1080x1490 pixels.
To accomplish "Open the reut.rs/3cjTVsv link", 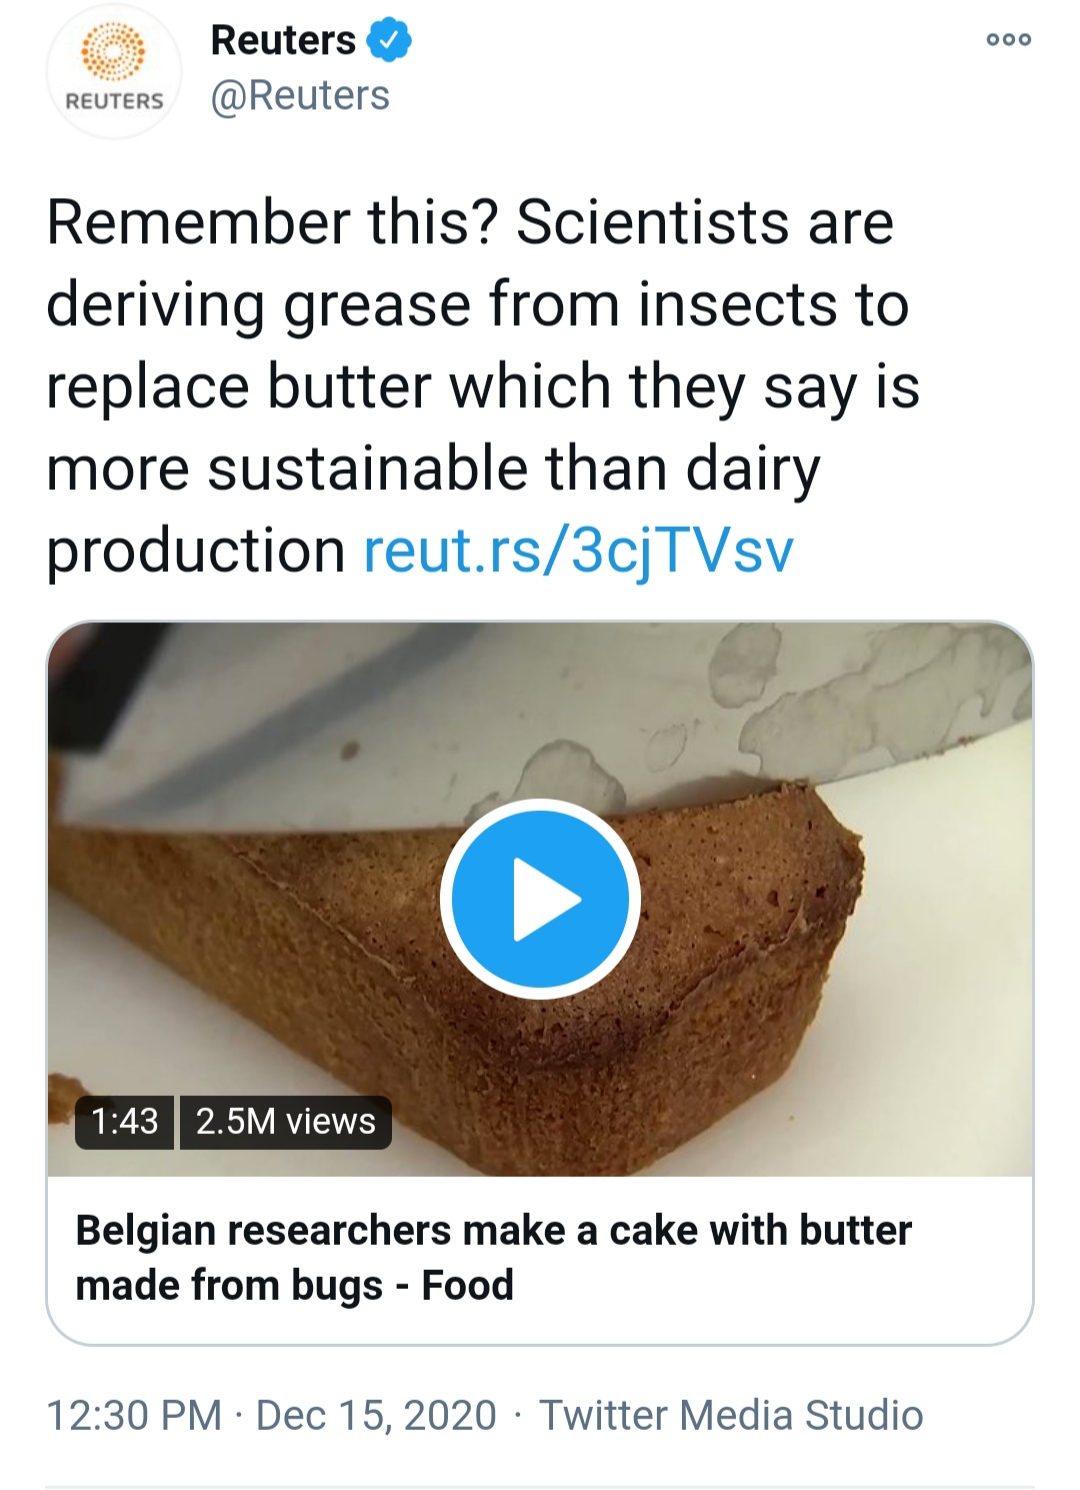I will coord(578,550).
